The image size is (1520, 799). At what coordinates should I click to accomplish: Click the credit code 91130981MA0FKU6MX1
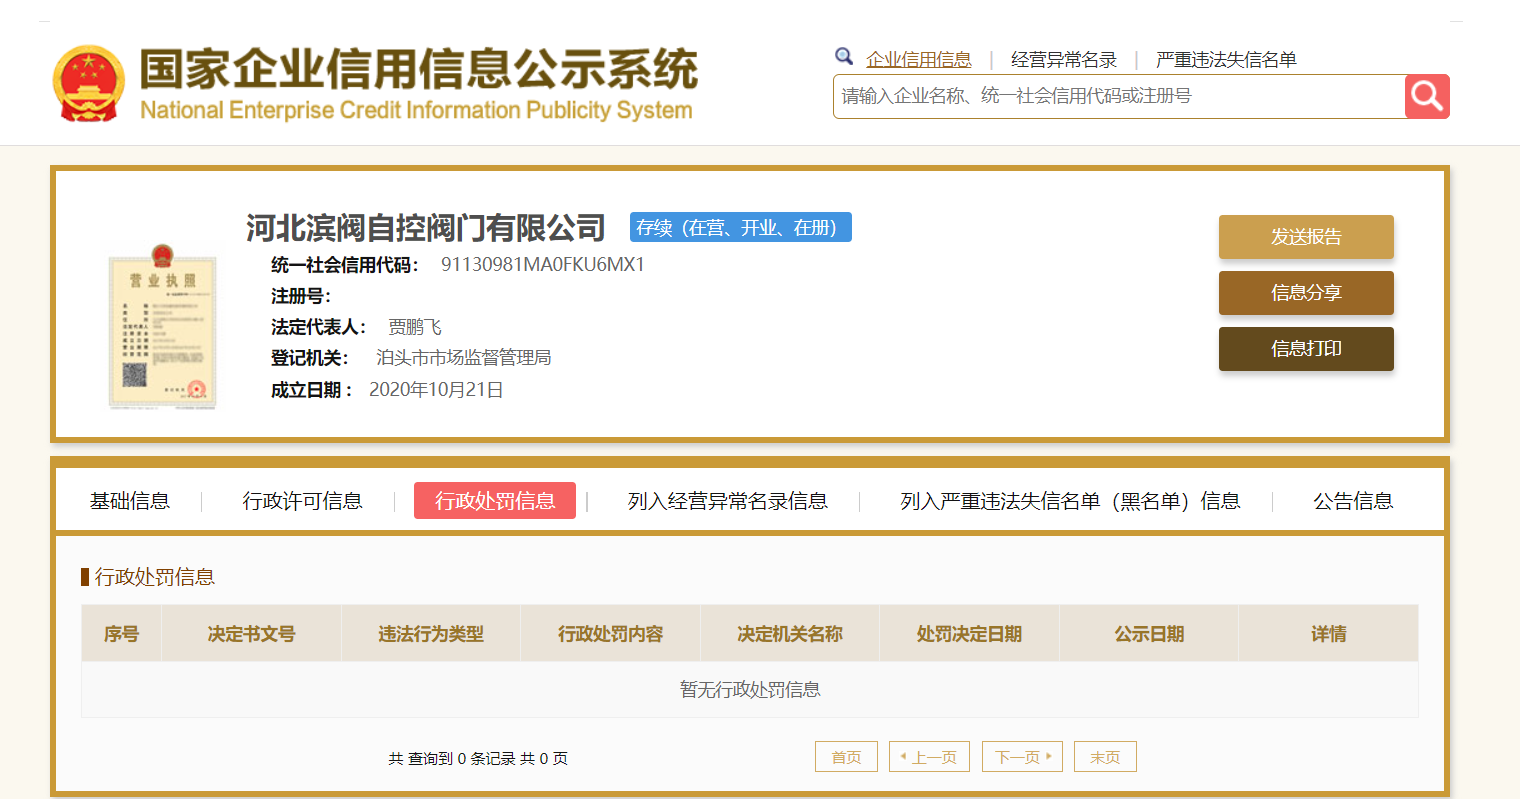543,265
